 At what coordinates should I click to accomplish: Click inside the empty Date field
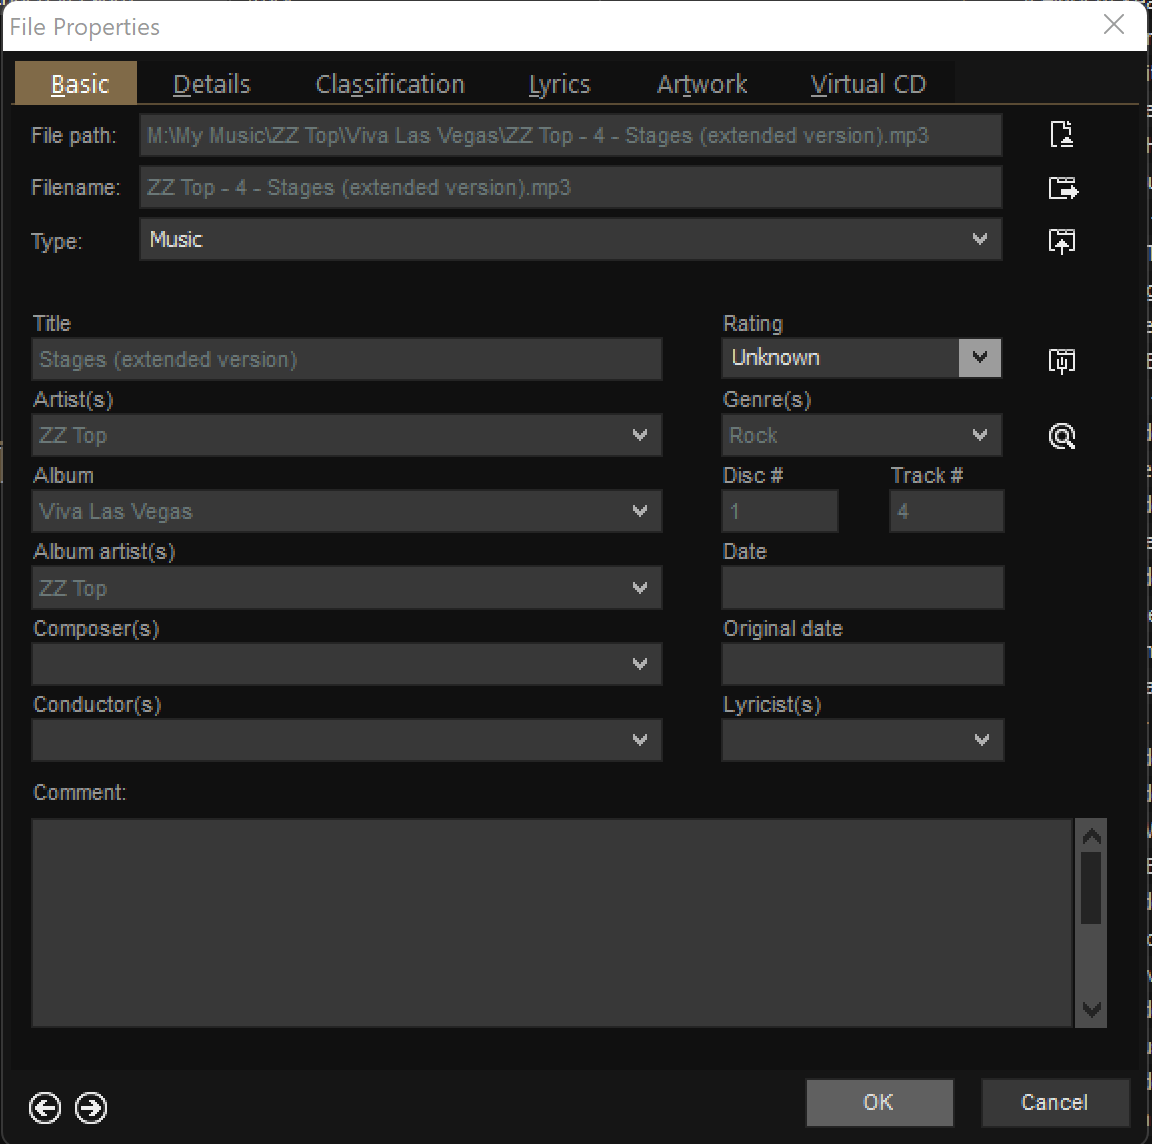point(862,587)
